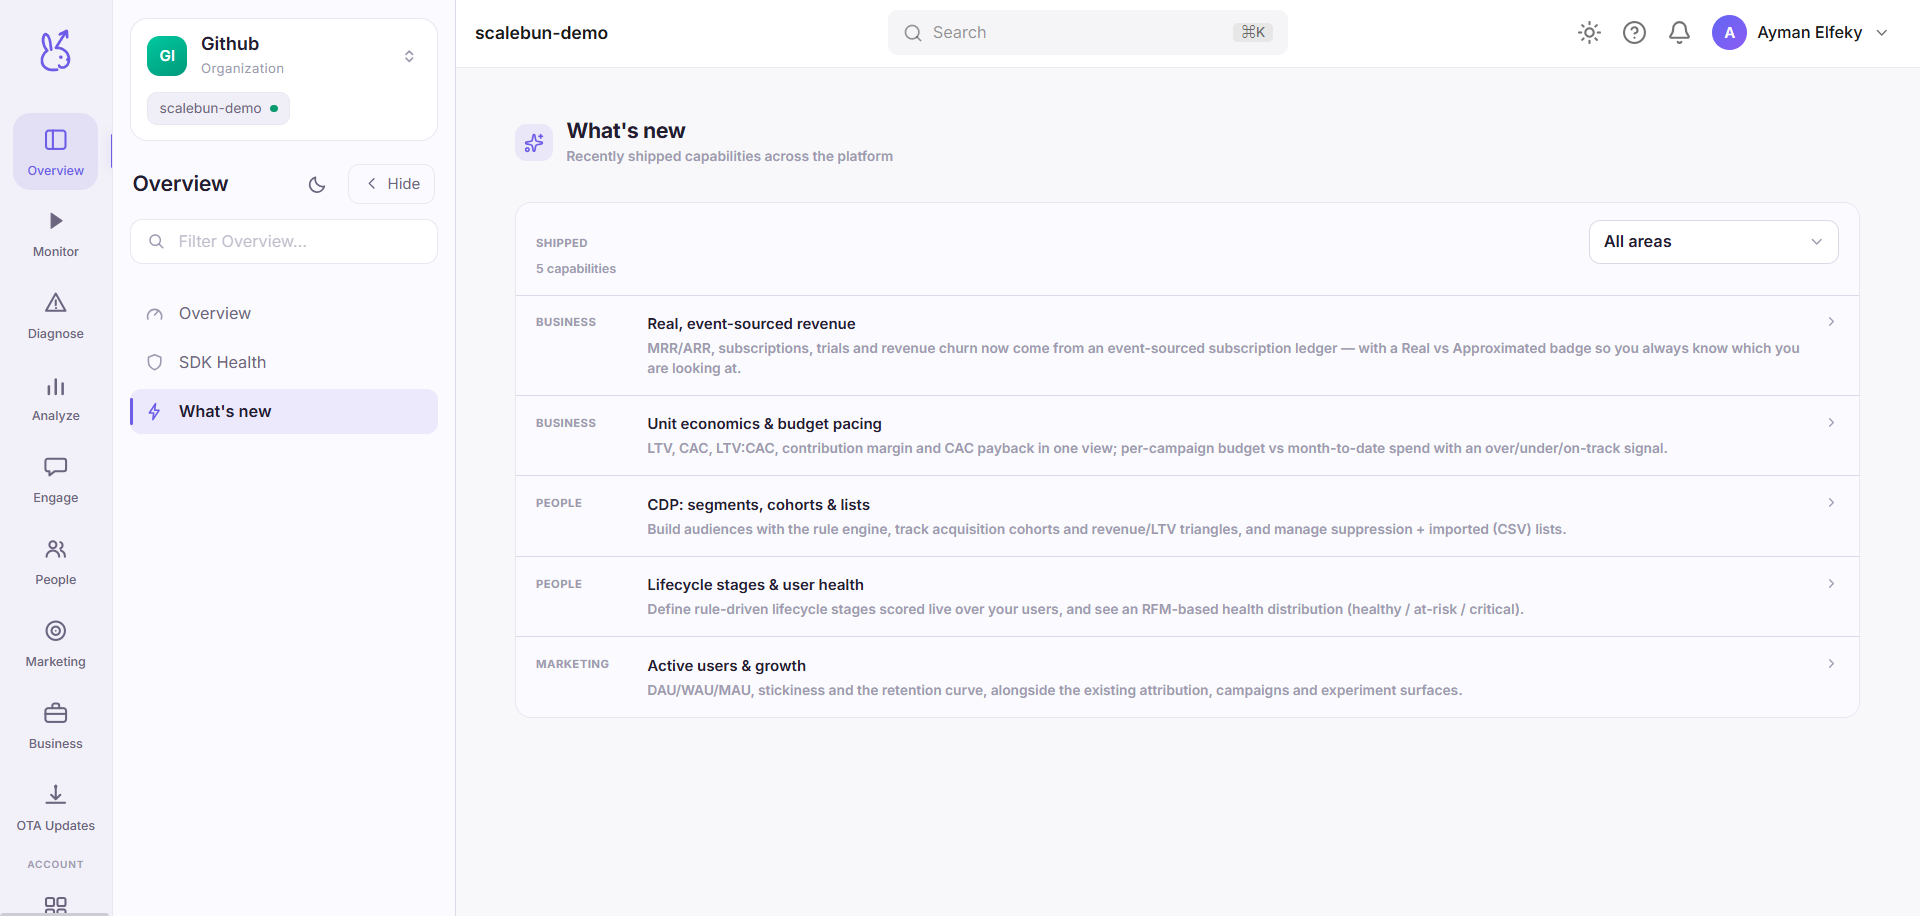This screenshot has height=916, width=1920.
Task: Select SDK Health menu item
Action: pyautogui.click(x=284, y=363)
